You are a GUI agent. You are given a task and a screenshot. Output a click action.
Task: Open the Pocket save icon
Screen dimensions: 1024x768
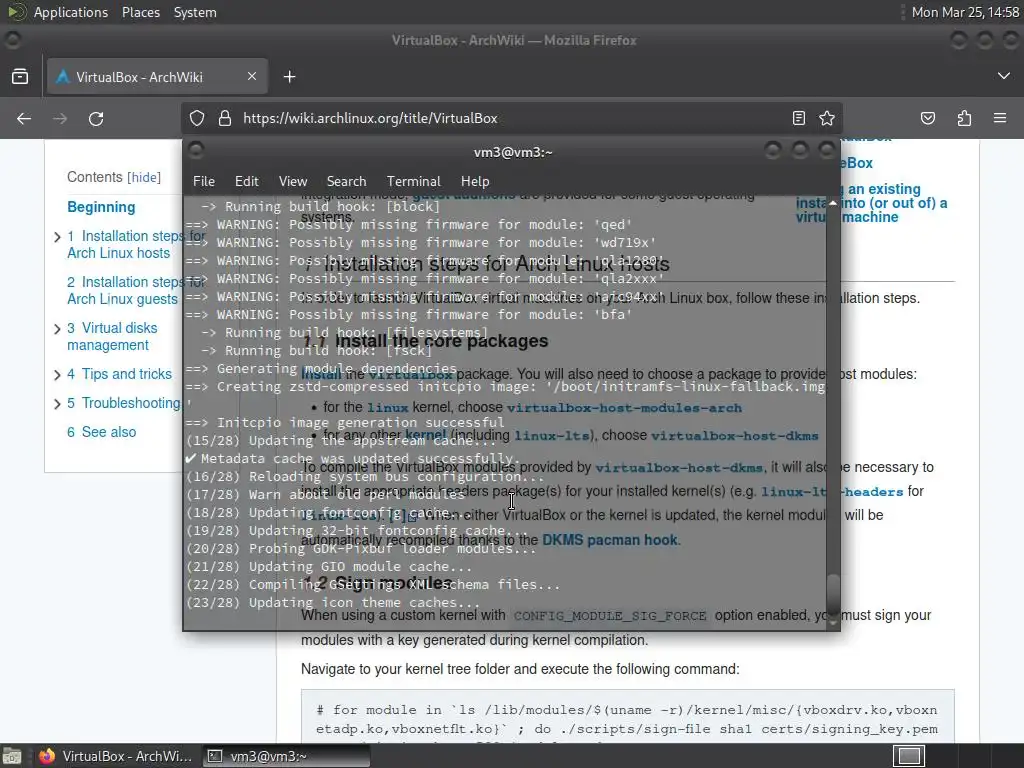pos(928,118)
